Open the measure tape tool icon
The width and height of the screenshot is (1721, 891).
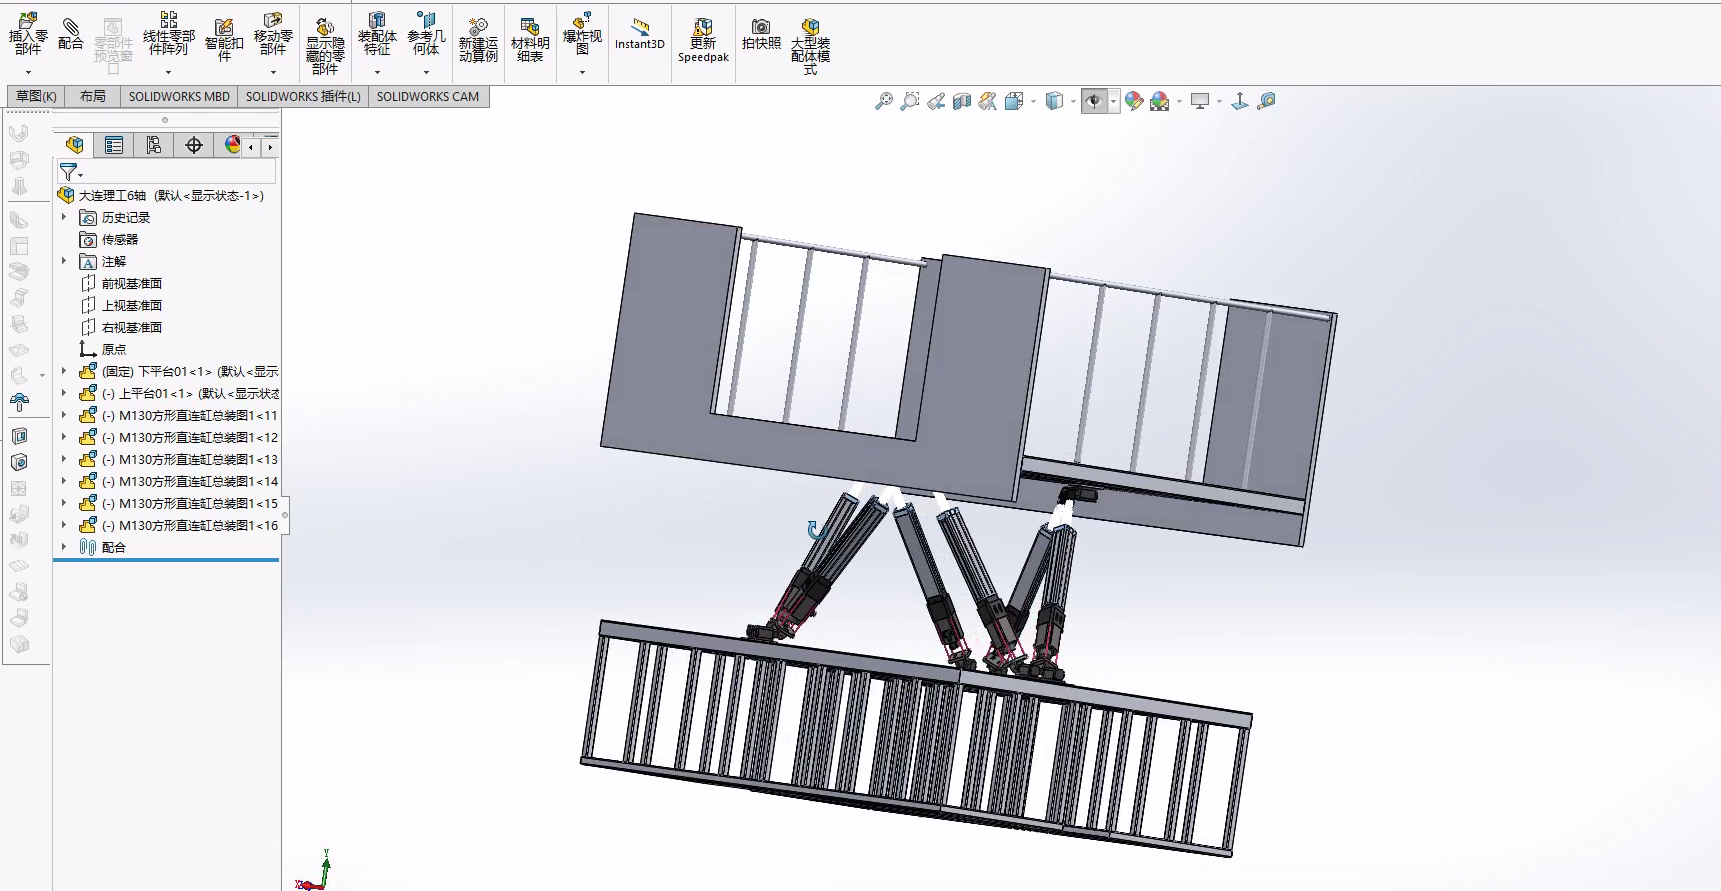[1266, 101]
